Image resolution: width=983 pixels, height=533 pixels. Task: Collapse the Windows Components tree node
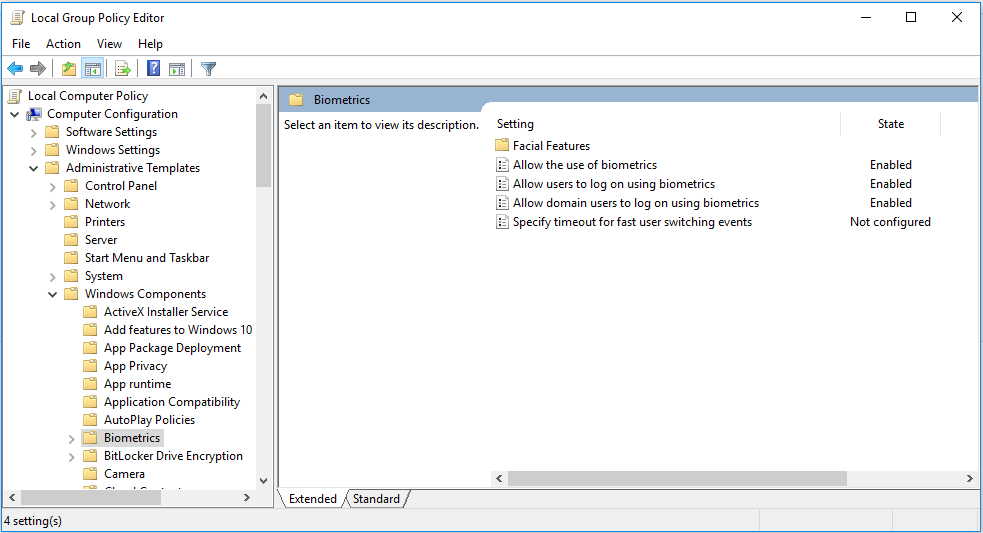coord(53,294)
